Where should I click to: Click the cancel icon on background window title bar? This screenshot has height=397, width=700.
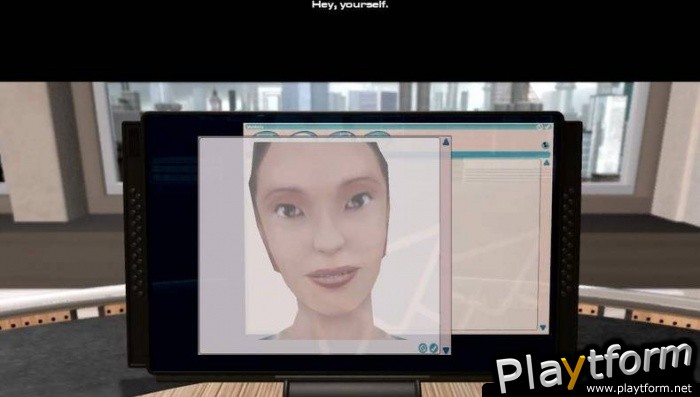click(540, 127)
